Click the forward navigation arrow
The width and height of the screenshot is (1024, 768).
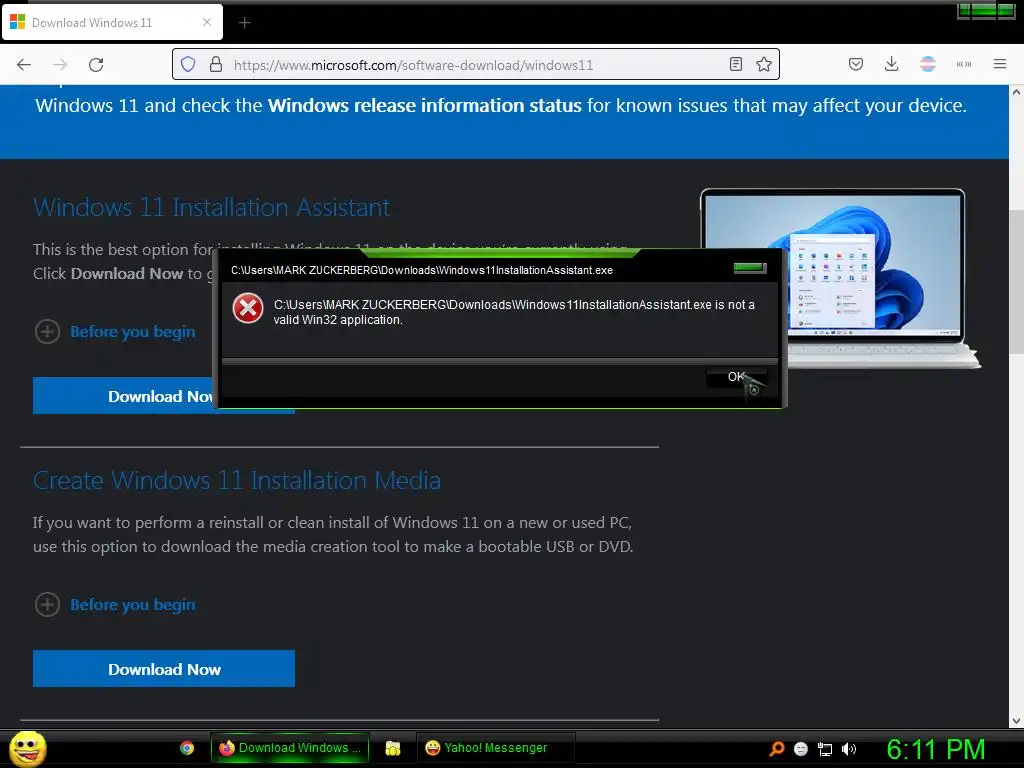(60, 65)
